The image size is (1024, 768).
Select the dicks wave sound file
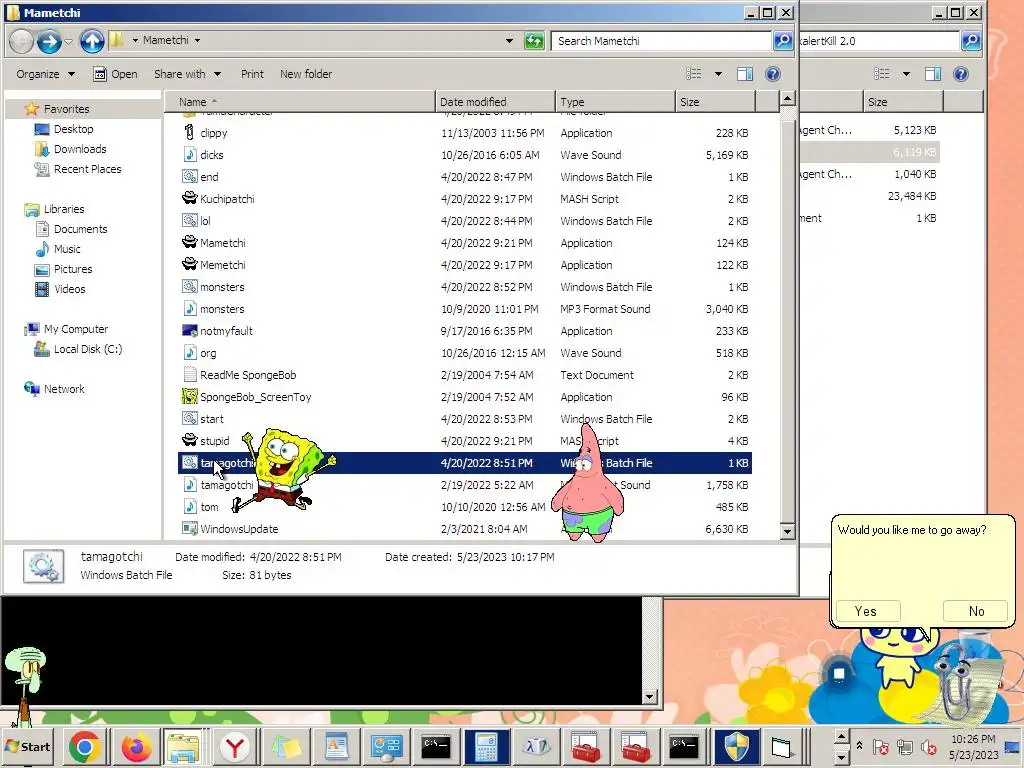(464, 155)
